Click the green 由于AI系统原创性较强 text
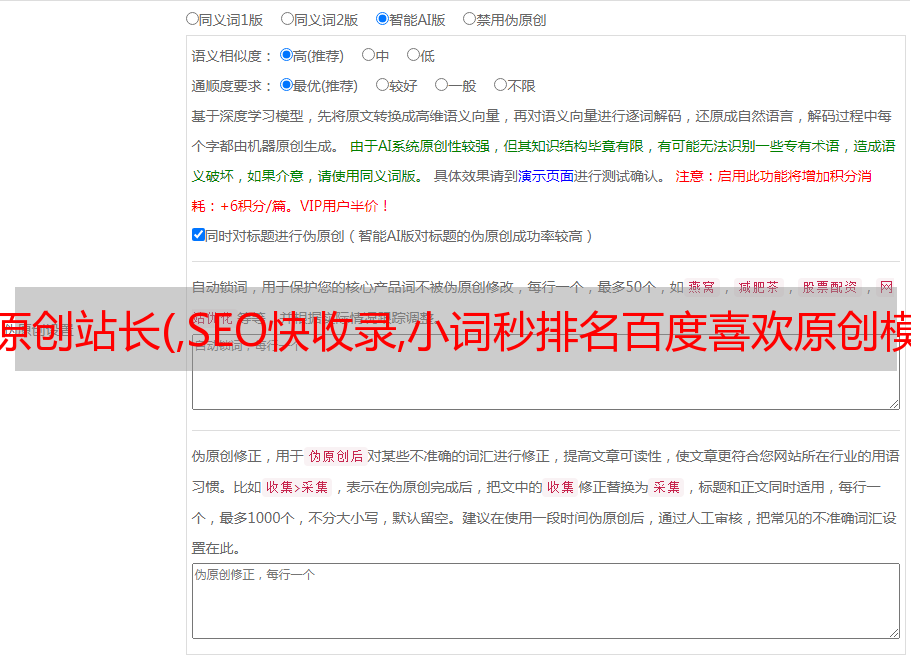Image resolution: width=911 pixels, height=658 pixels. tap(420, 146)
